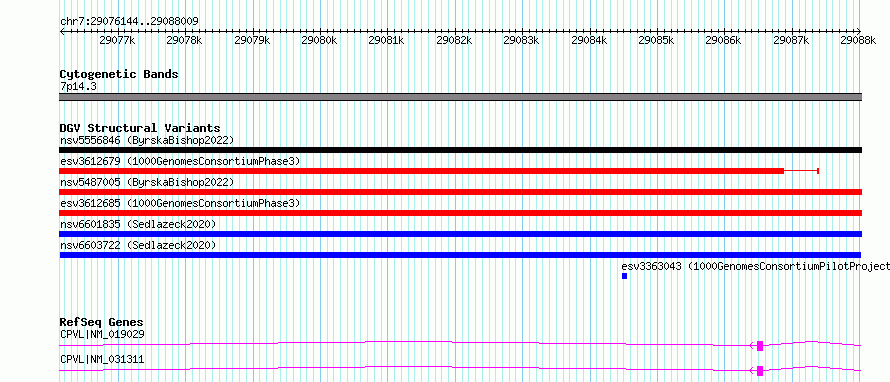Click the 29087k ruler tick label
Viewport: 890px width, 382px height.
[791, 40]
